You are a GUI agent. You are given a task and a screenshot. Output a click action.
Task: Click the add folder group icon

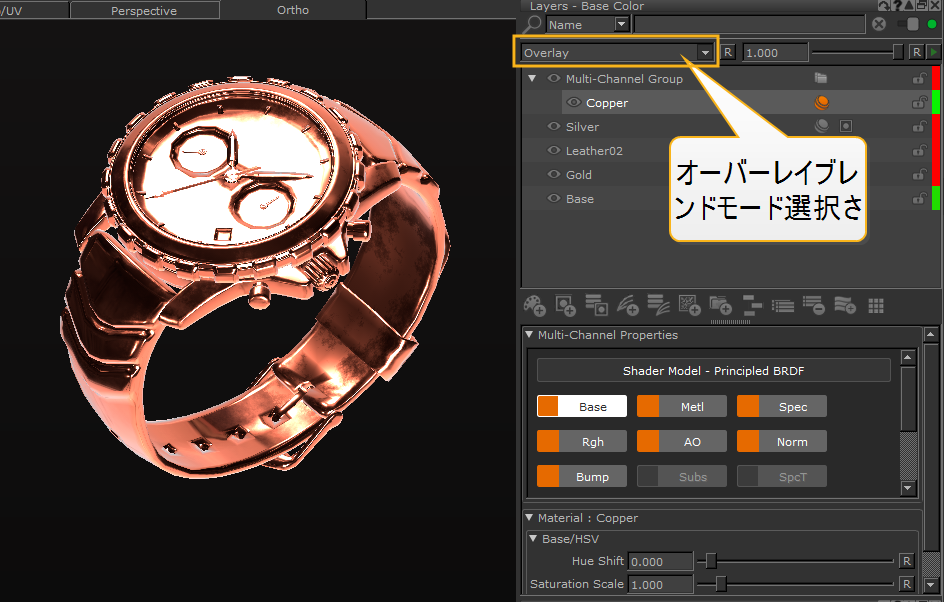point(719,305)
